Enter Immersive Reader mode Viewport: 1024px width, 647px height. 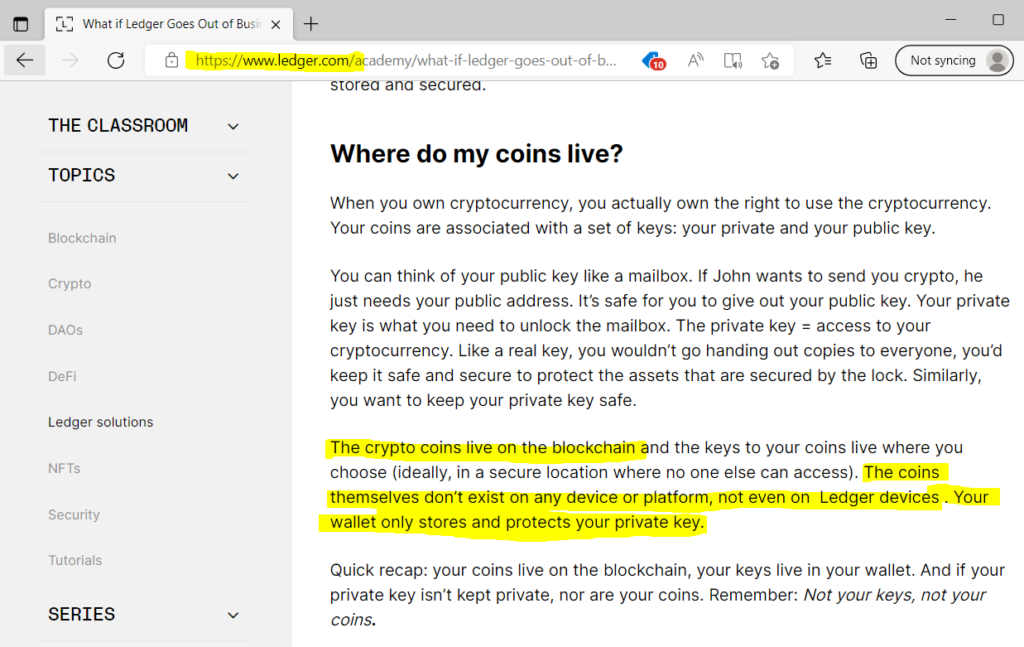733,61
